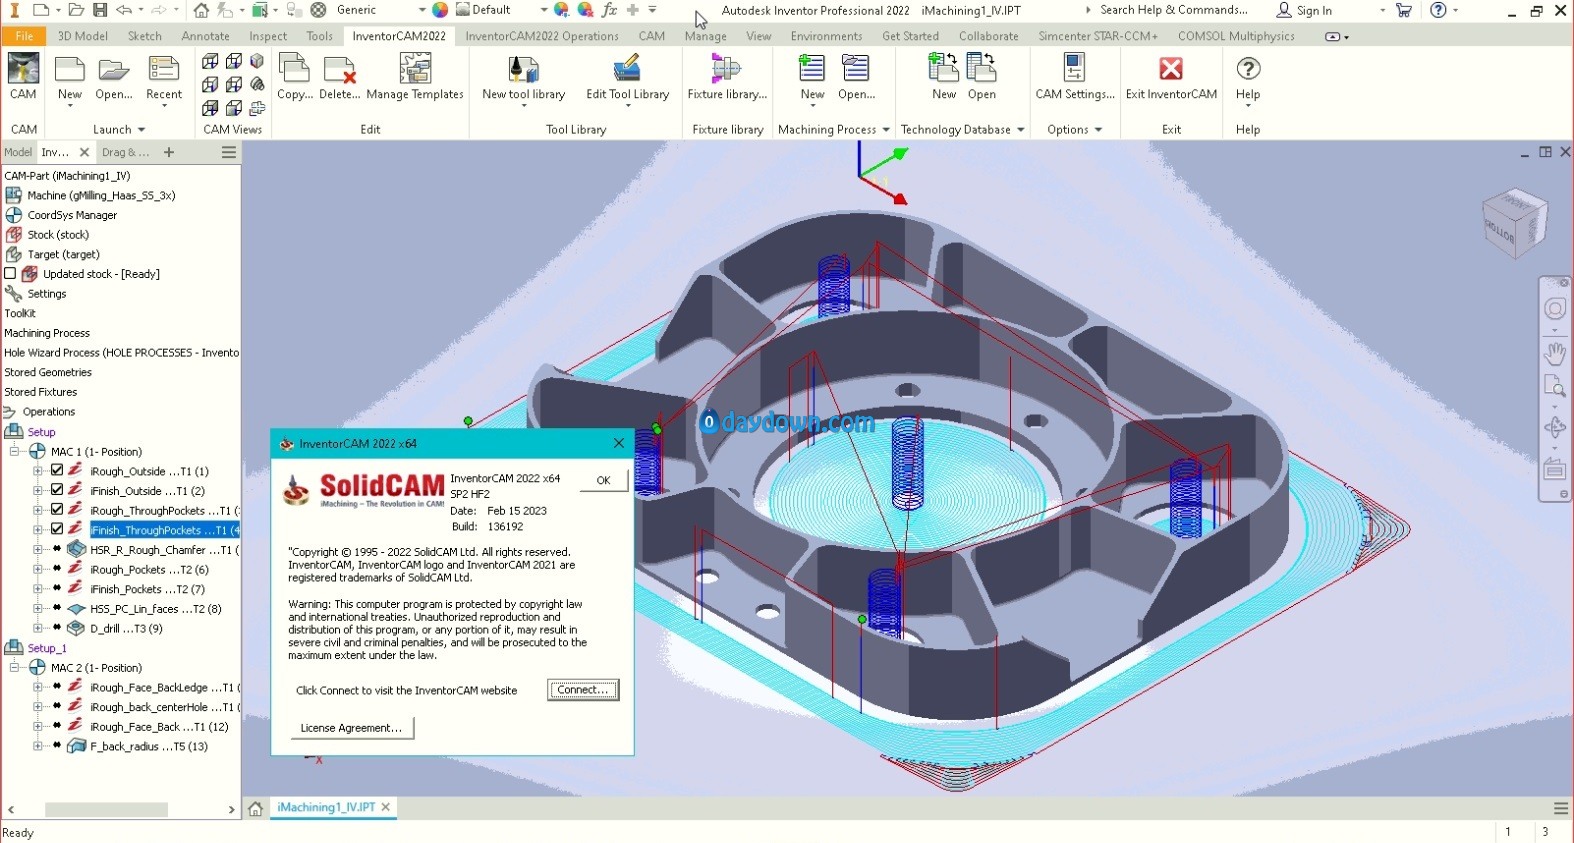Open the Fixture library
Image resolution: width=1574 pixels, height=843 pixels.
727,78
